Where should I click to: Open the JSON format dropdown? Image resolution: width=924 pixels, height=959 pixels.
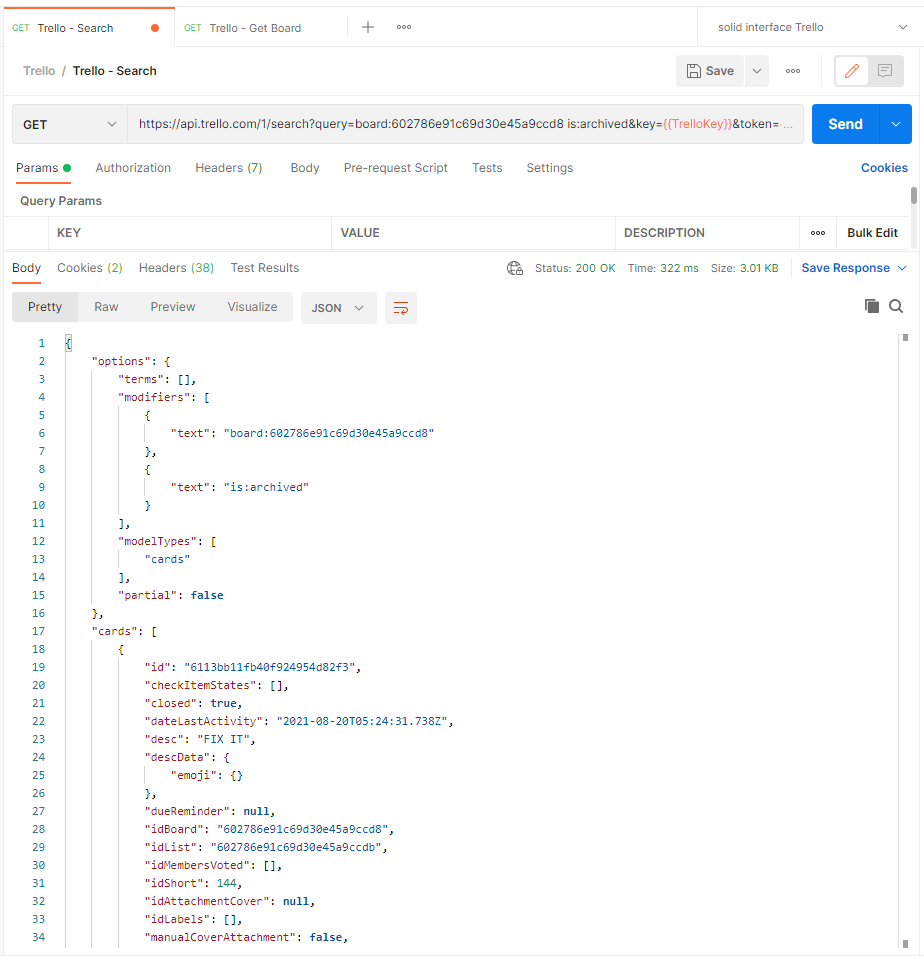[338, 308]
